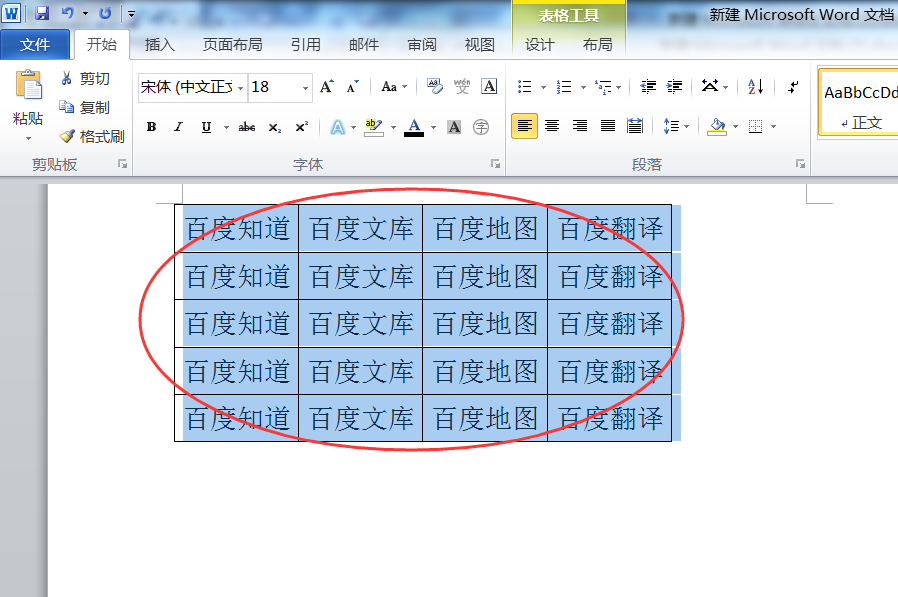The image size is (898, 597).
Task: Toggle Underline formatting
Action: [x=206, y=127]
